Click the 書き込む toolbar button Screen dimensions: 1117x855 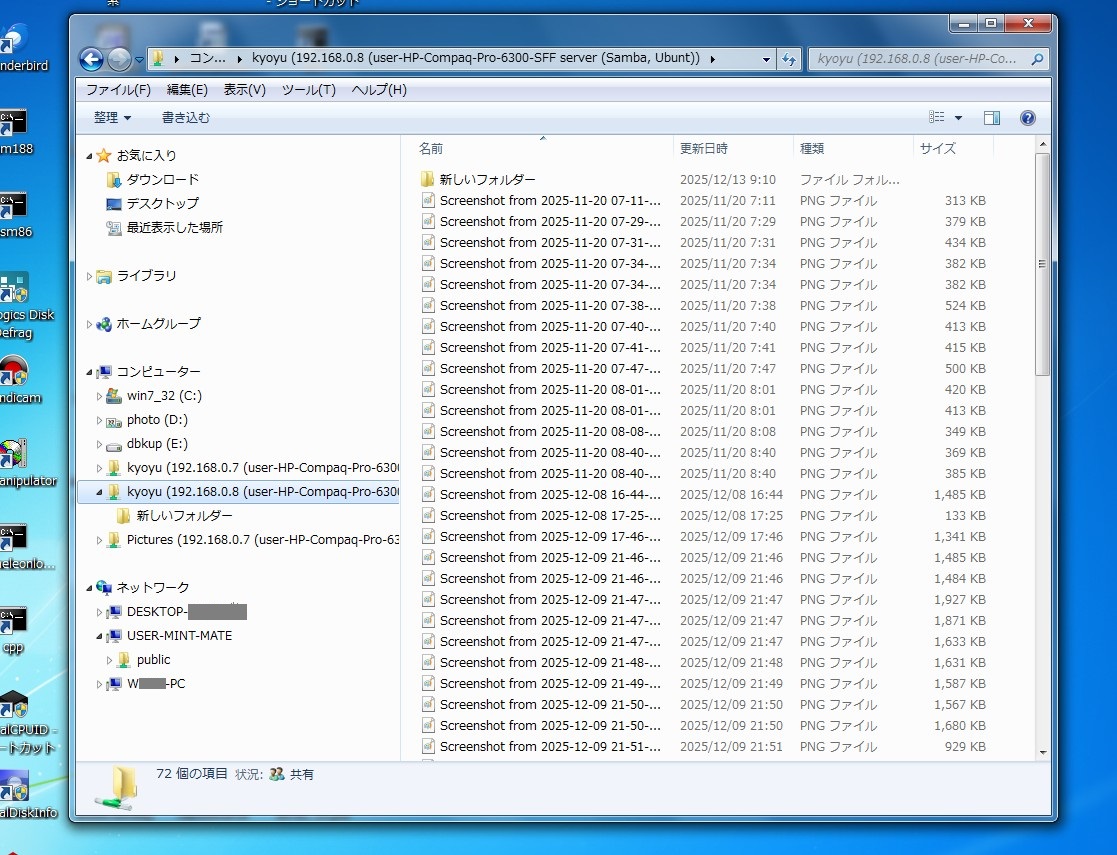(x=186, y=118)
